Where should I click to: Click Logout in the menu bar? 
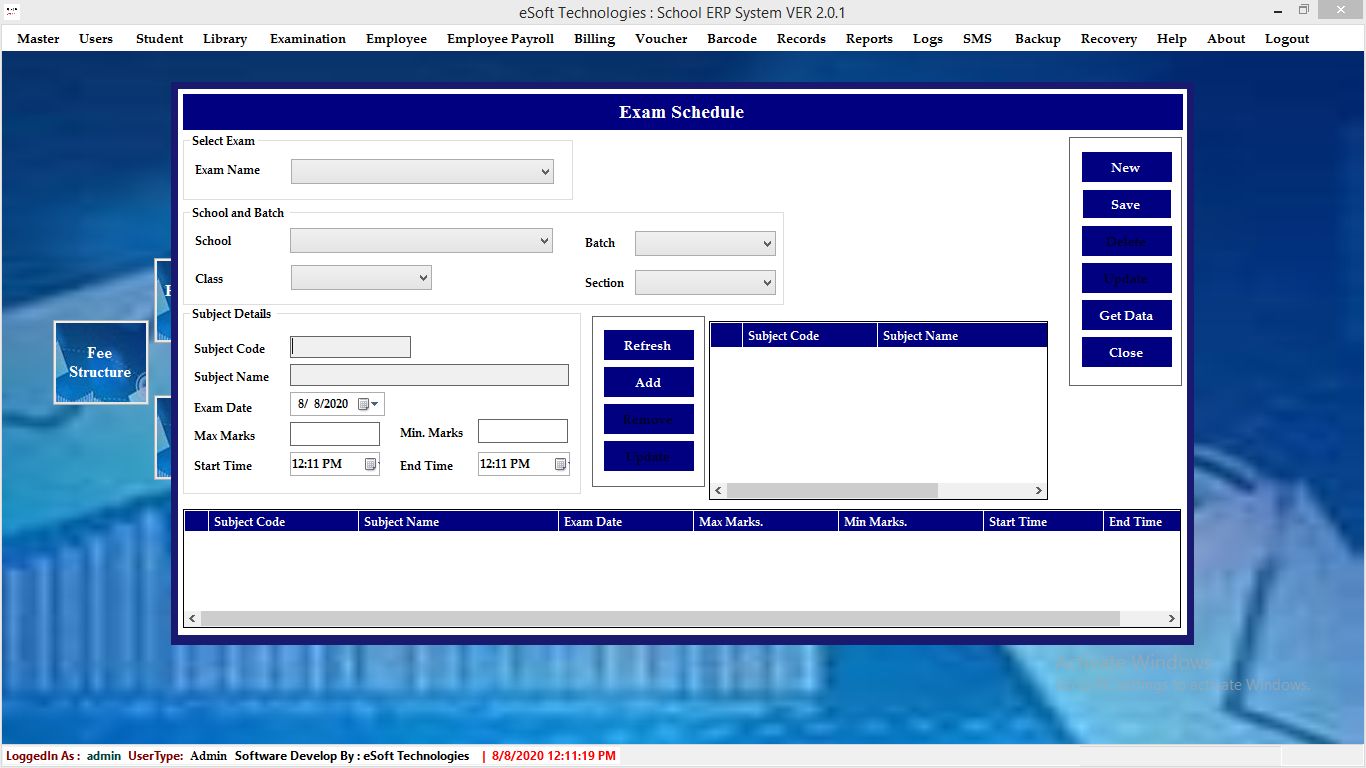pyautogui.click(x=1287, y=39)
